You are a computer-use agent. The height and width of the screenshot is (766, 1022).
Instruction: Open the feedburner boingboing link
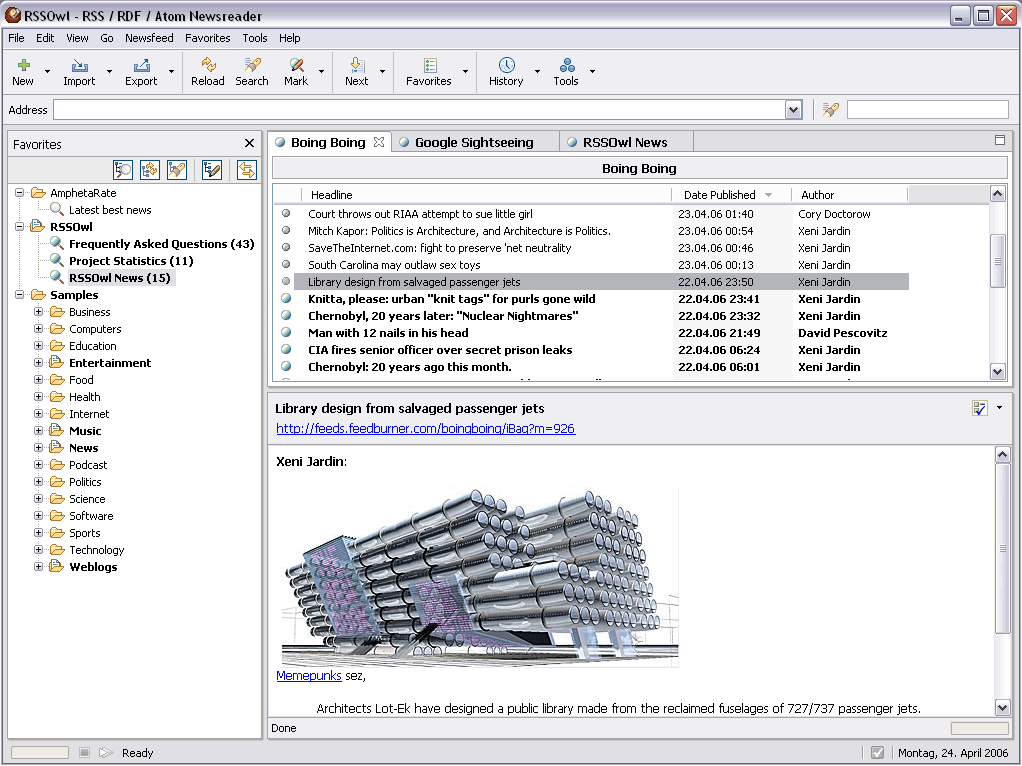[425, 429]
